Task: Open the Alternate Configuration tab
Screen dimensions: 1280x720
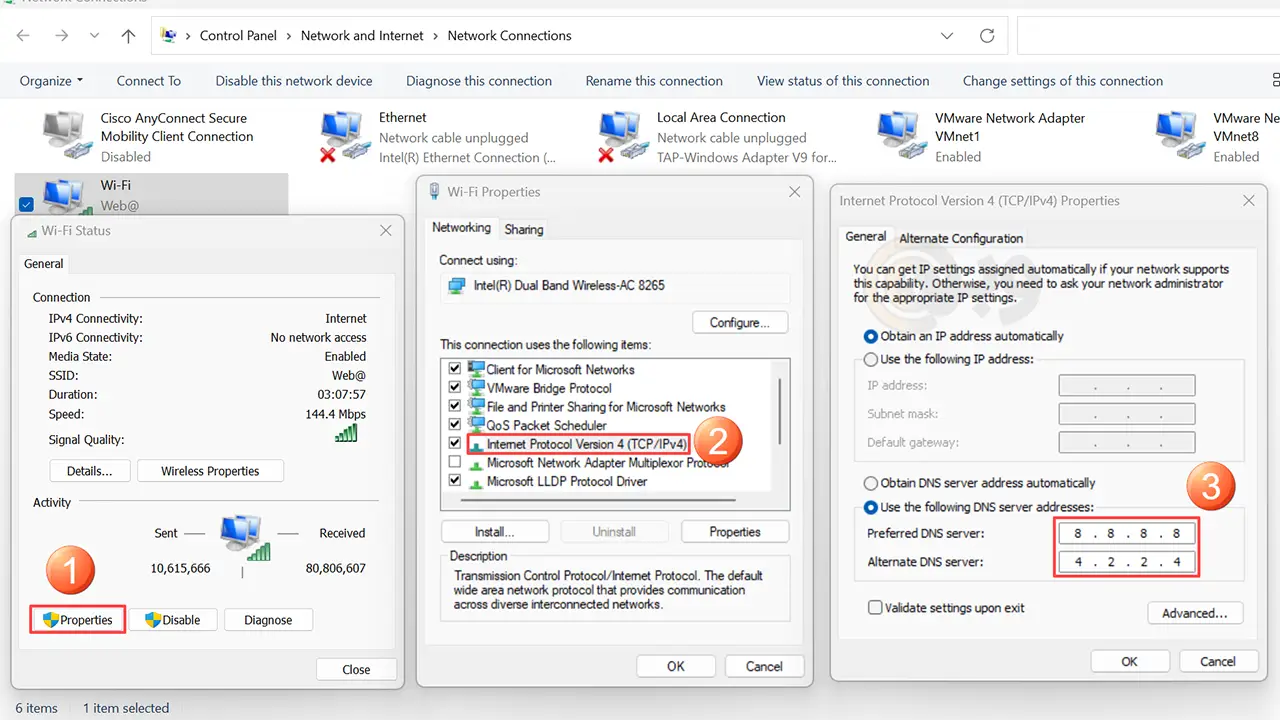Action: pos(960,238)
